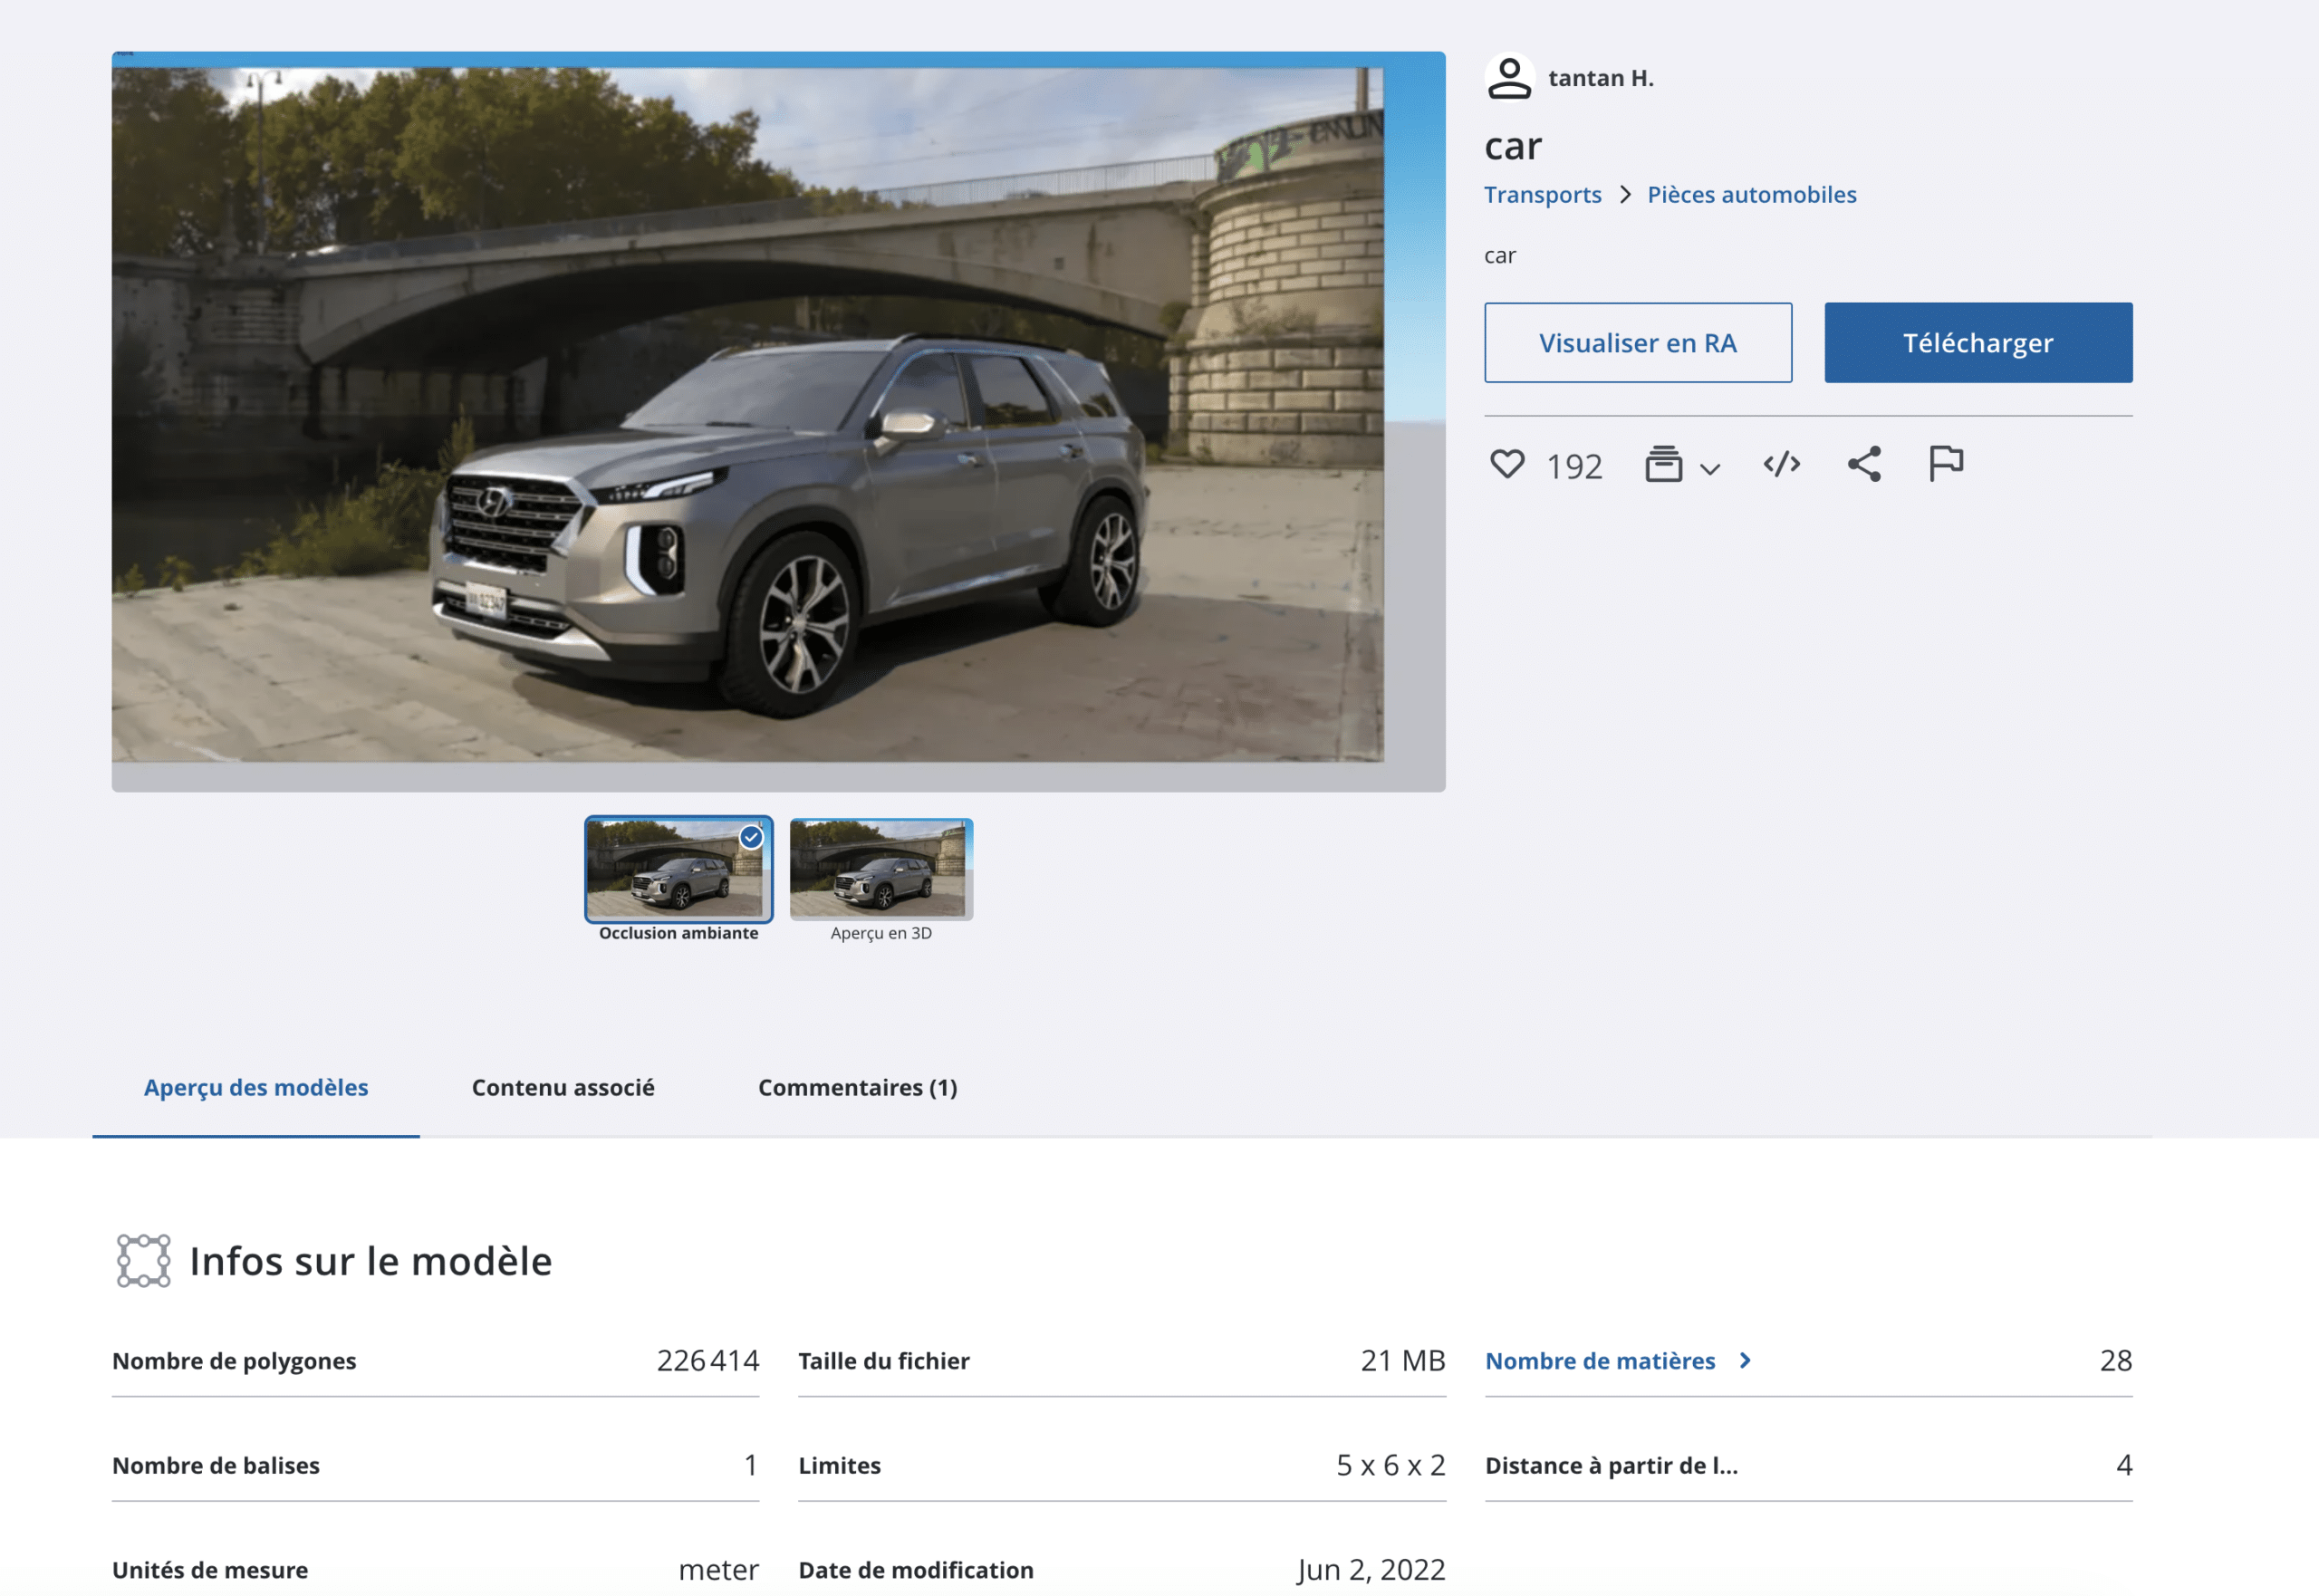Click breadcrumb chevron after Transports
2319x1596 pixels.
click(1625, 194)
